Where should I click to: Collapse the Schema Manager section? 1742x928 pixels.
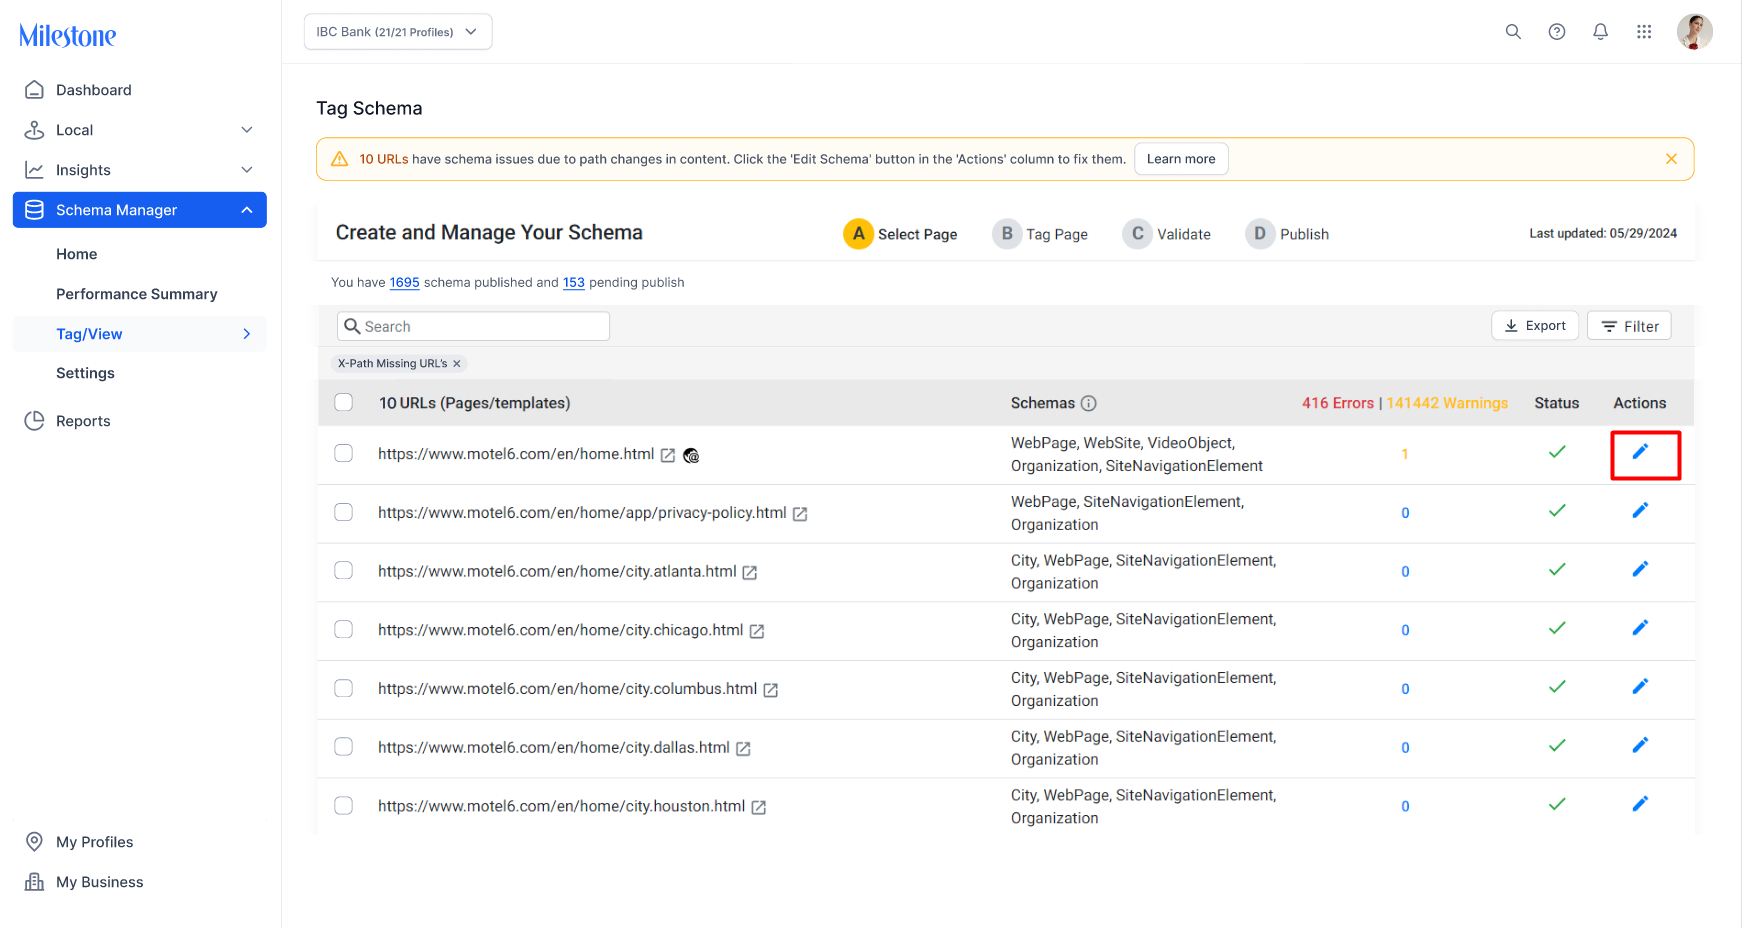coord(247,210)
